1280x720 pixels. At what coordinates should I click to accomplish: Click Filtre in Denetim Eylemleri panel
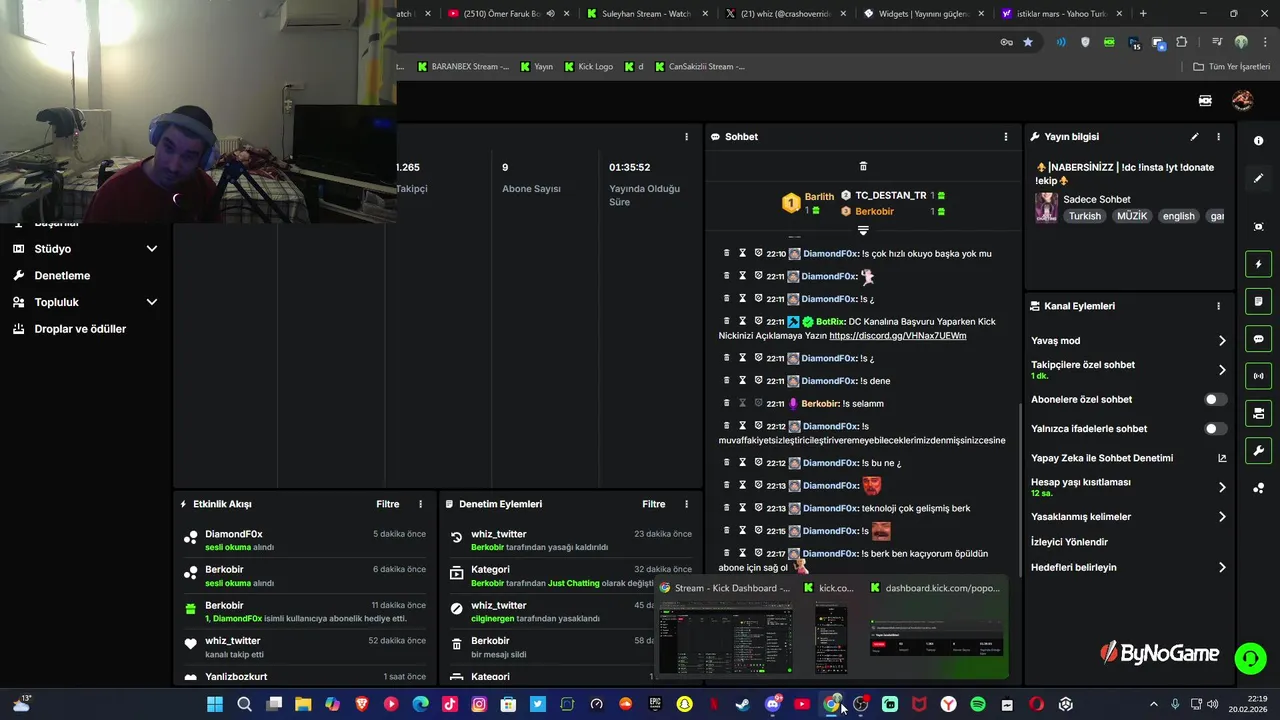(653, 504)
